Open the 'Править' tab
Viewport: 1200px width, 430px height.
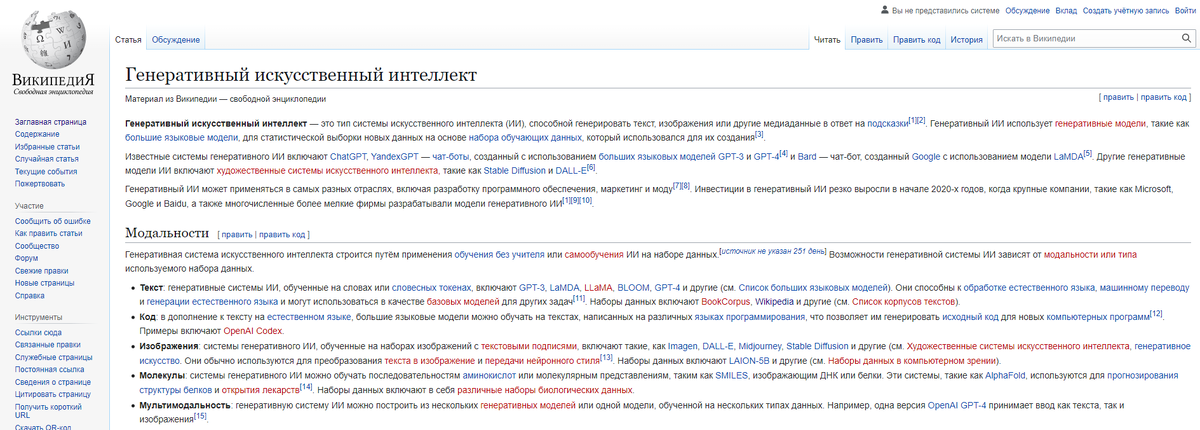(x=866, y=40)
